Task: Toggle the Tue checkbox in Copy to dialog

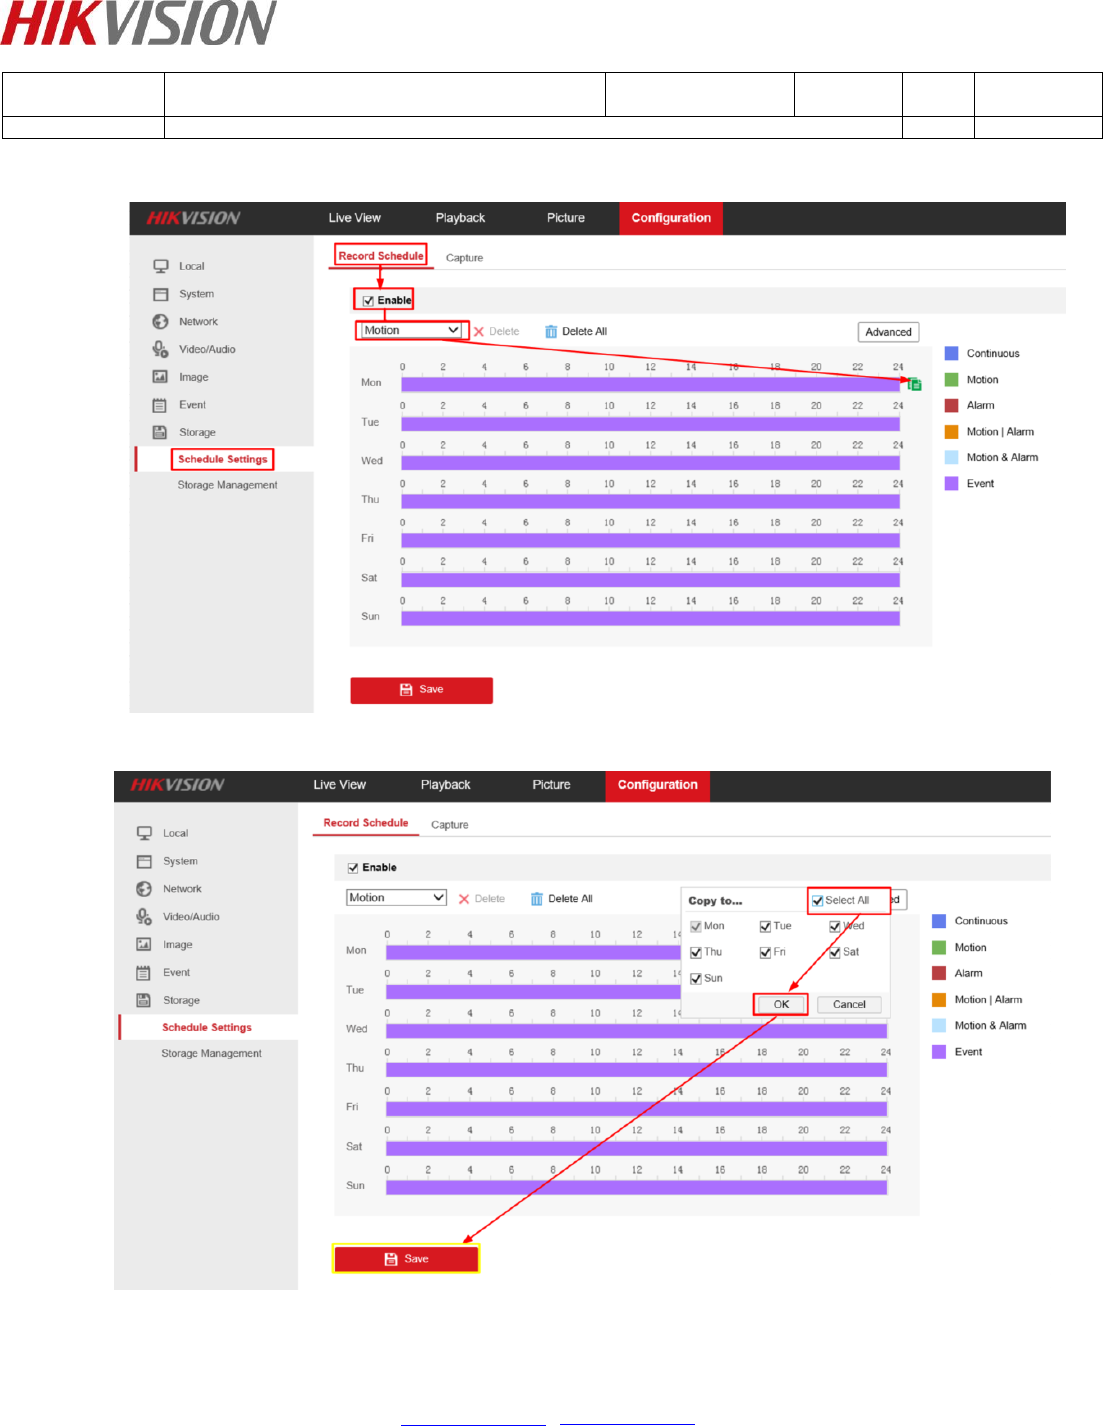Action: 765,927
